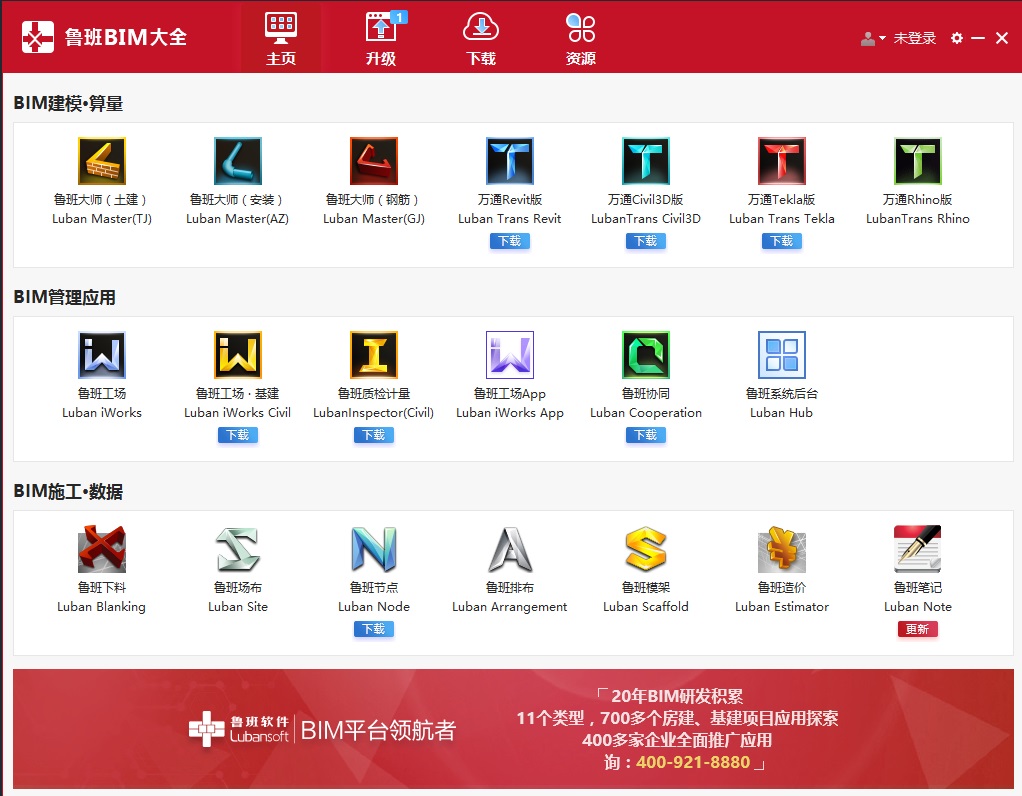The image size is (1022, 796).
Task: Click the 鲁班BIM大全 logo icon
Action: [38, 37]
